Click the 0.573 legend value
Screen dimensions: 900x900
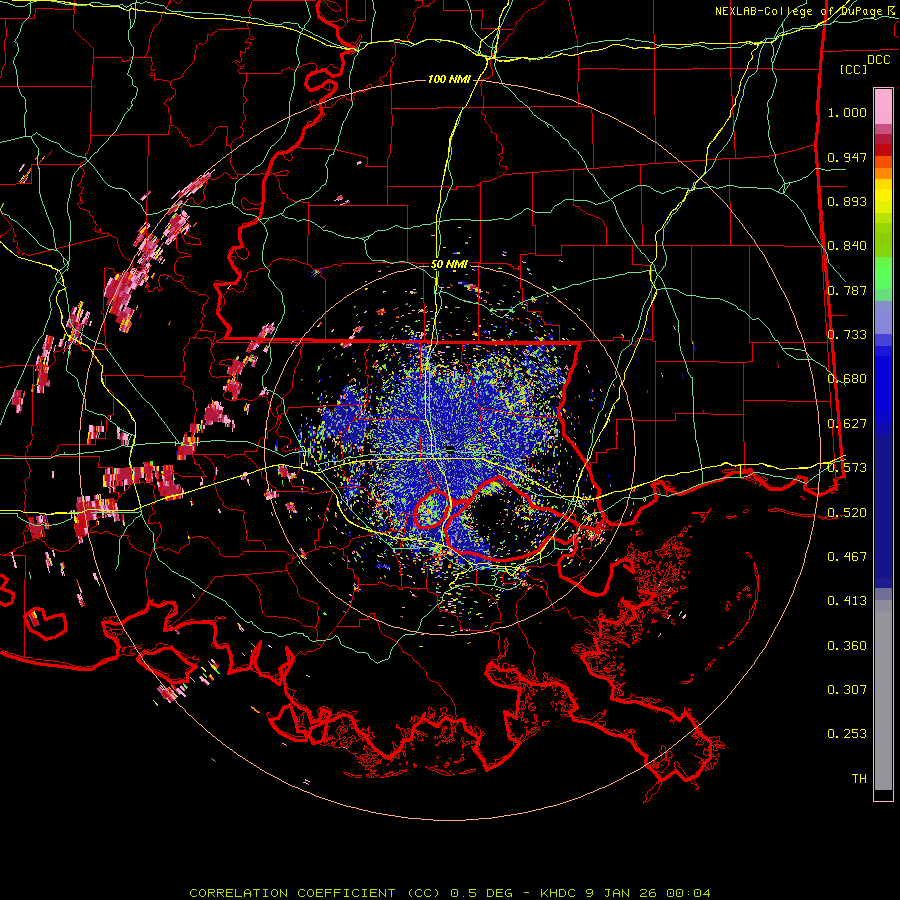[x=847, y=468]
